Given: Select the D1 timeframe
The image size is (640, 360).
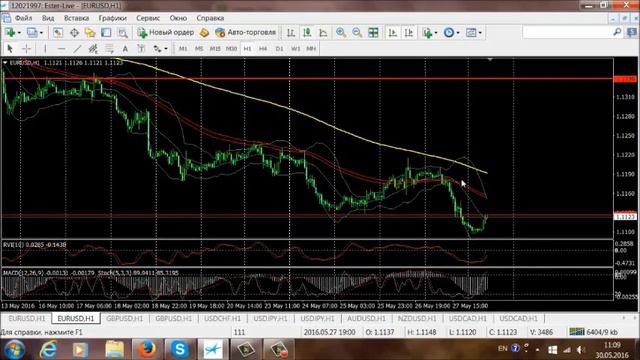Looking at the screenshot, I should (279, 49).
